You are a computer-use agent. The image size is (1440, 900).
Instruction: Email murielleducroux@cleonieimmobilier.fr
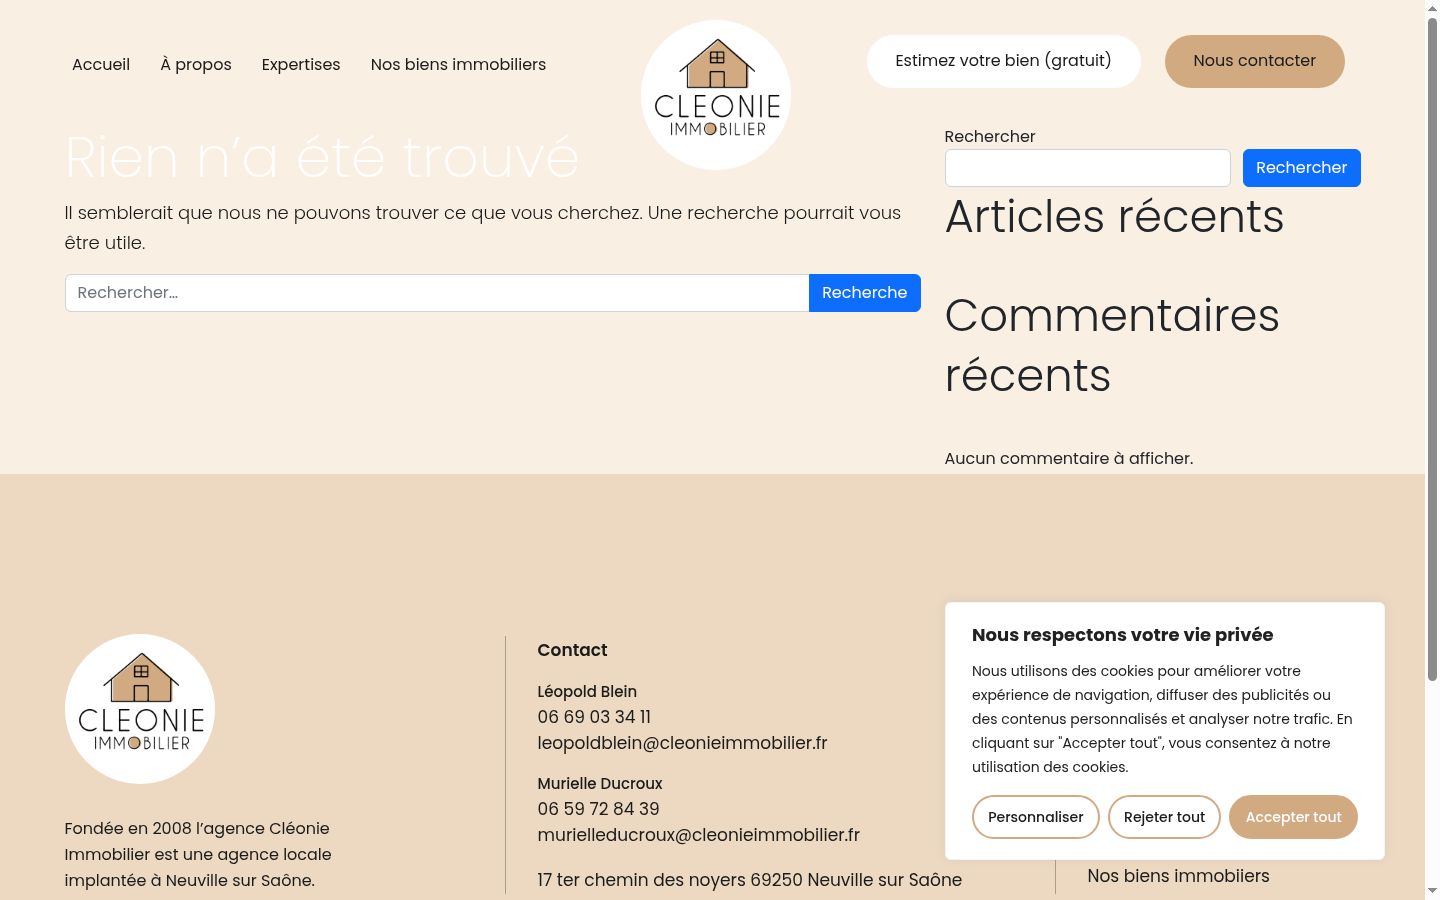coord(698,835)
